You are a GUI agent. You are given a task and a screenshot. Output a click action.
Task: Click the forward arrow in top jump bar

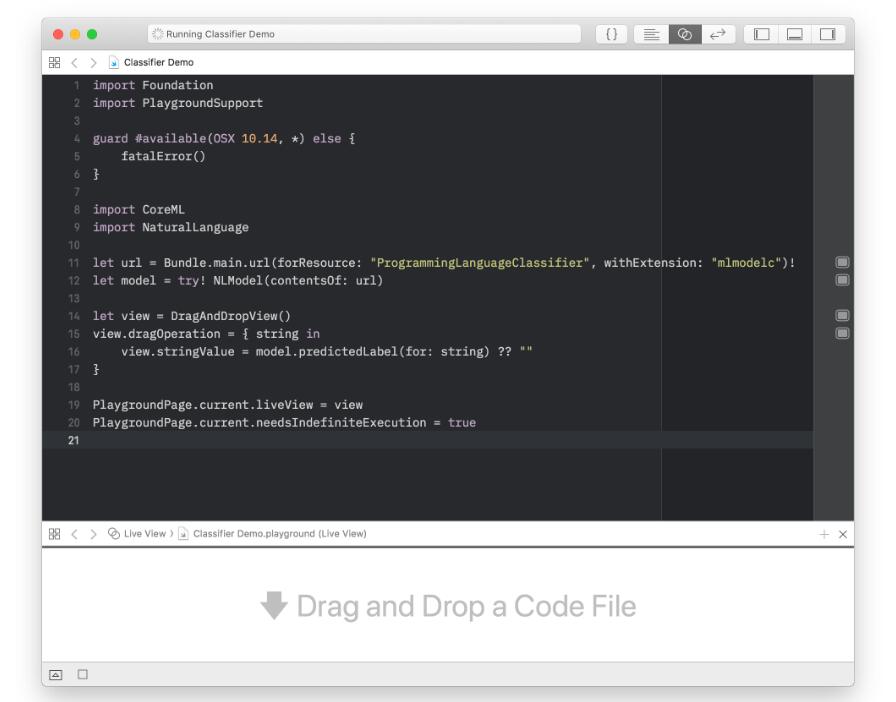tap(93, 62)
